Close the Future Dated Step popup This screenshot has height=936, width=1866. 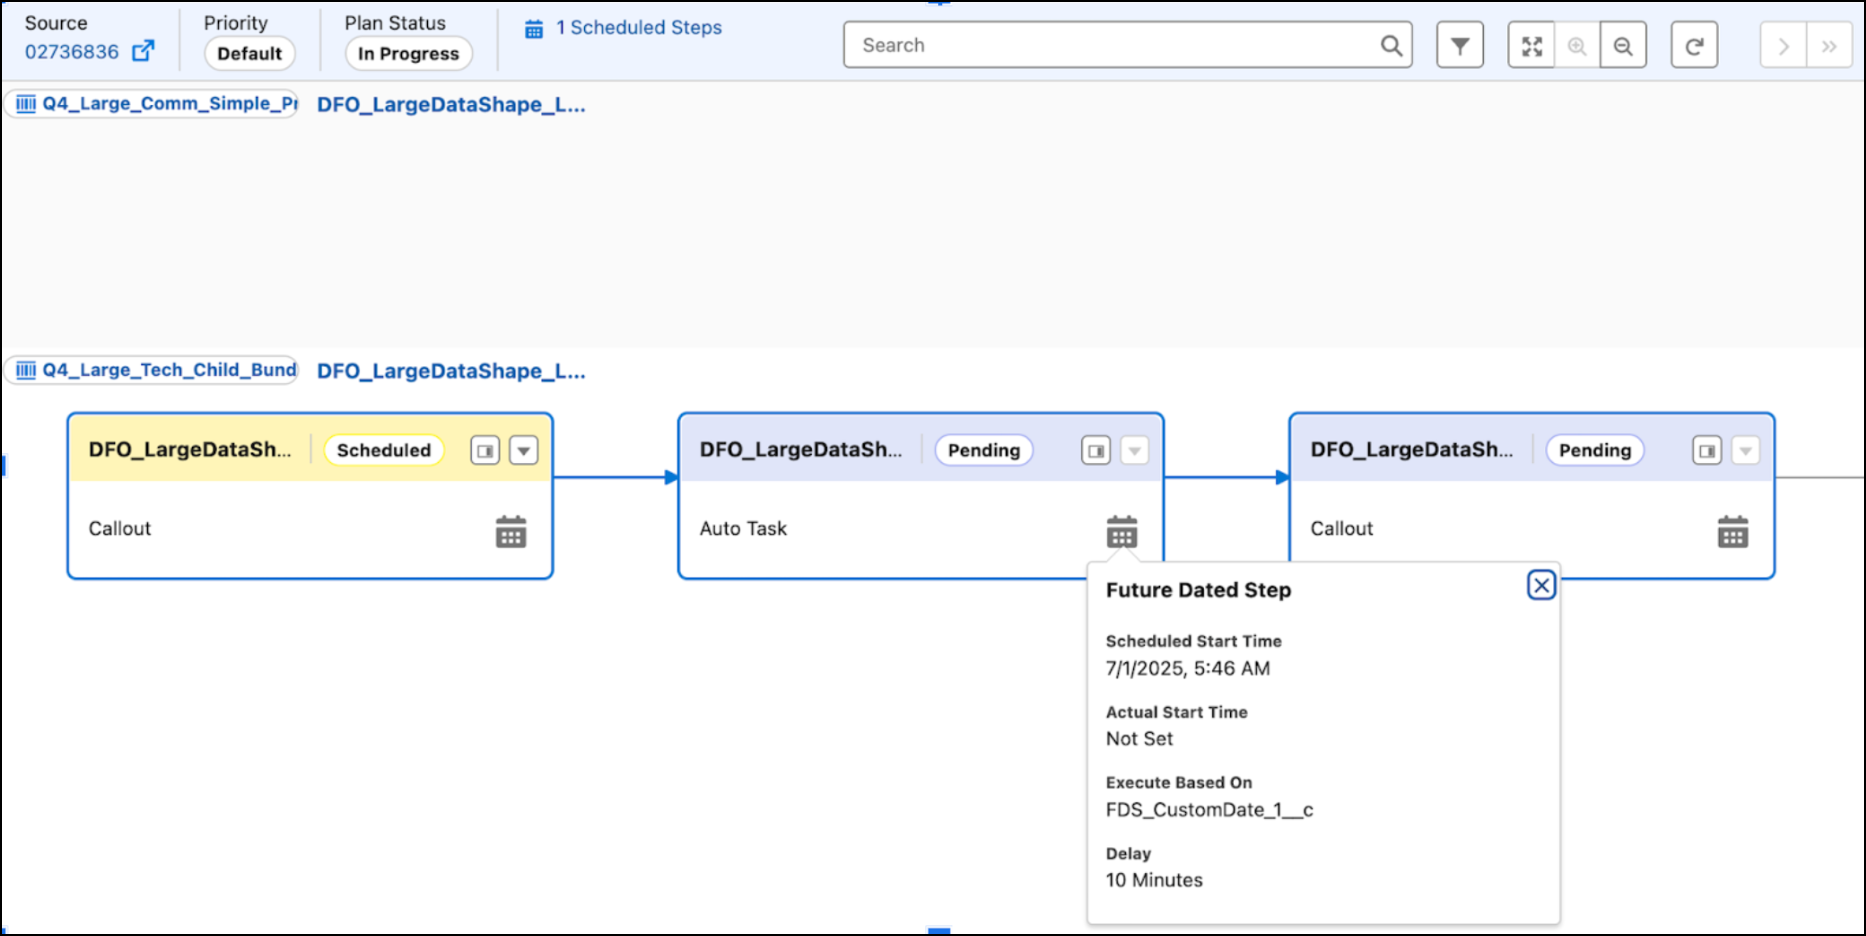point(1541,585)
